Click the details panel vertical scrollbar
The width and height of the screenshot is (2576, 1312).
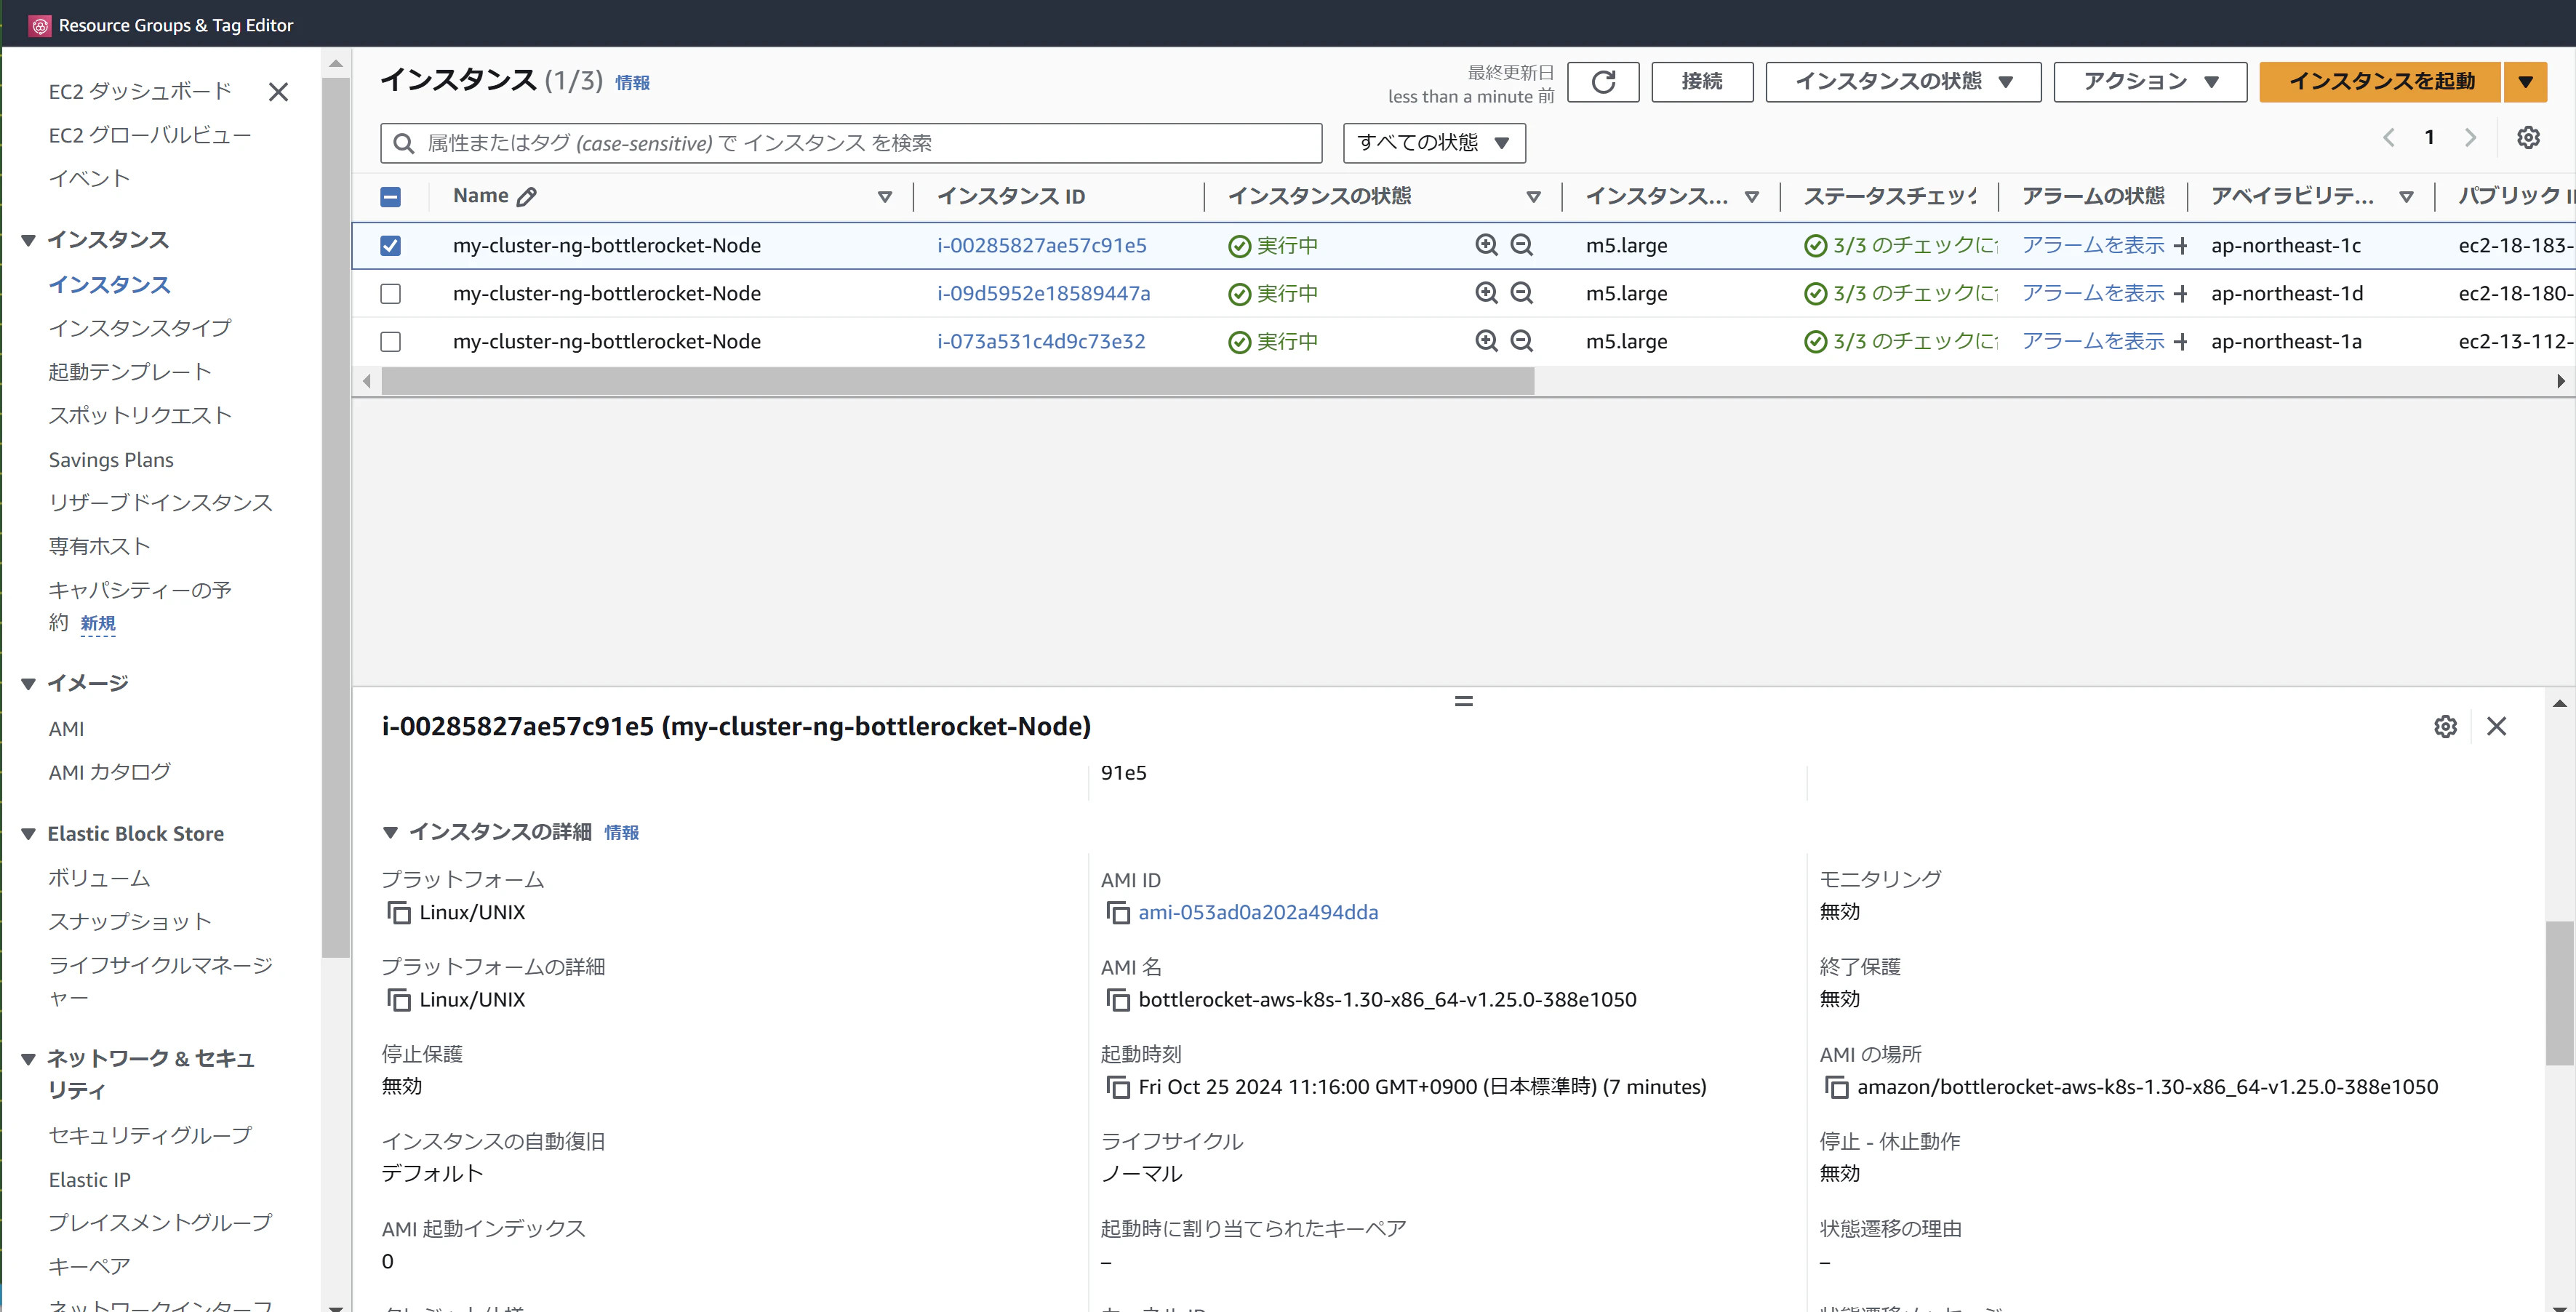pos(2559,993)
